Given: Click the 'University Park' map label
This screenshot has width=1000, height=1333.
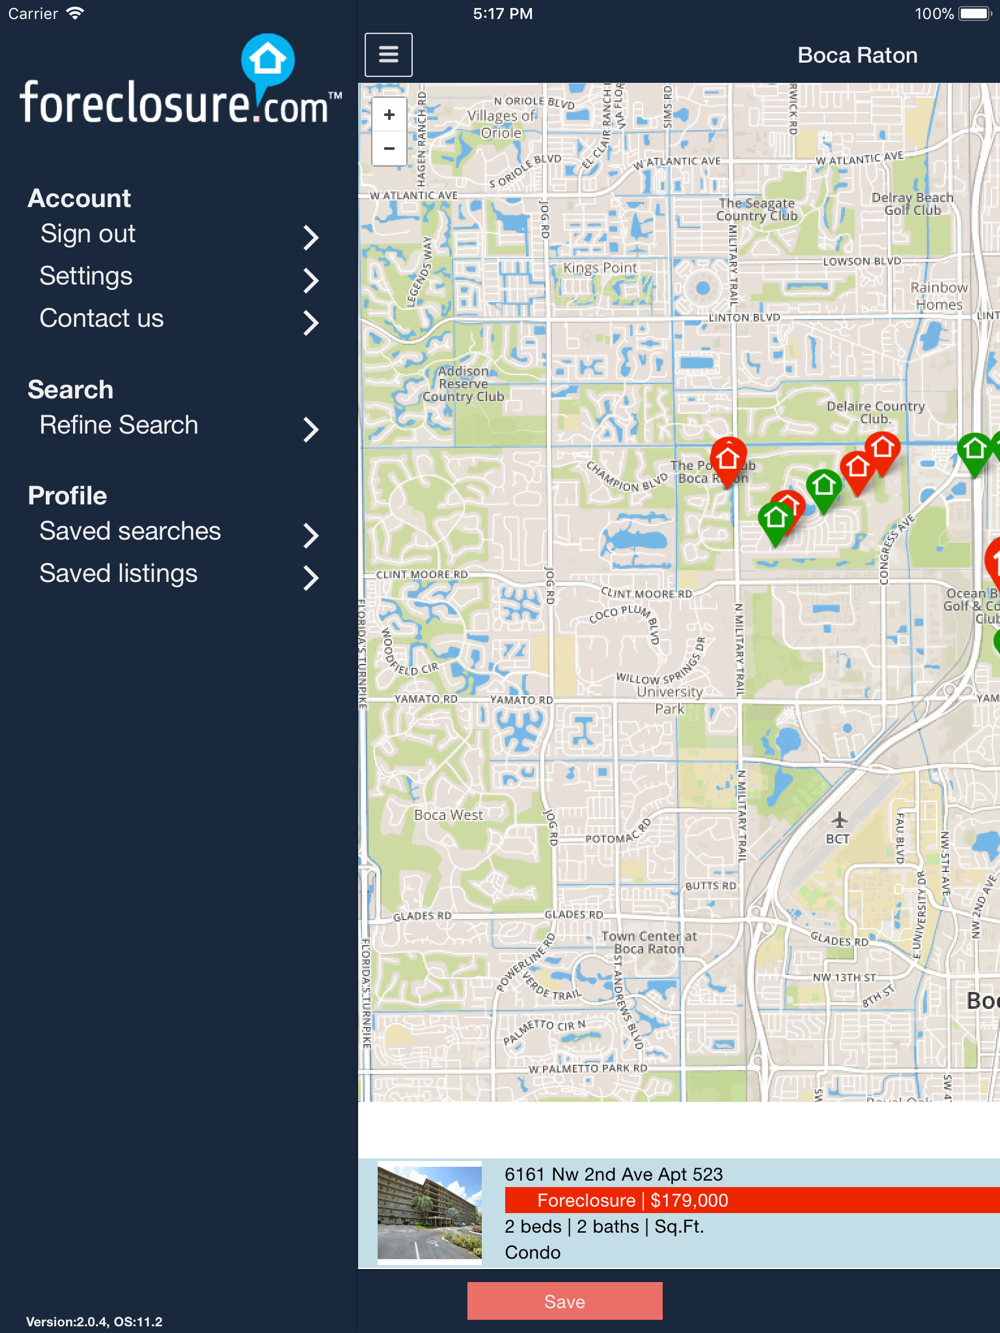Looking at the screenshot, I should 670,700.
